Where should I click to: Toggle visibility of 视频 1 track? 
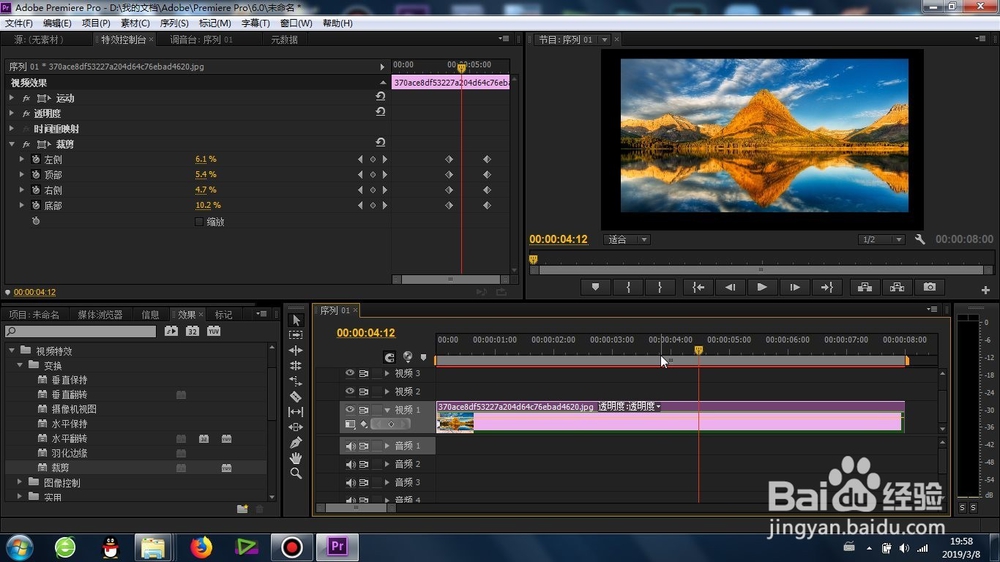click(349, 410)
